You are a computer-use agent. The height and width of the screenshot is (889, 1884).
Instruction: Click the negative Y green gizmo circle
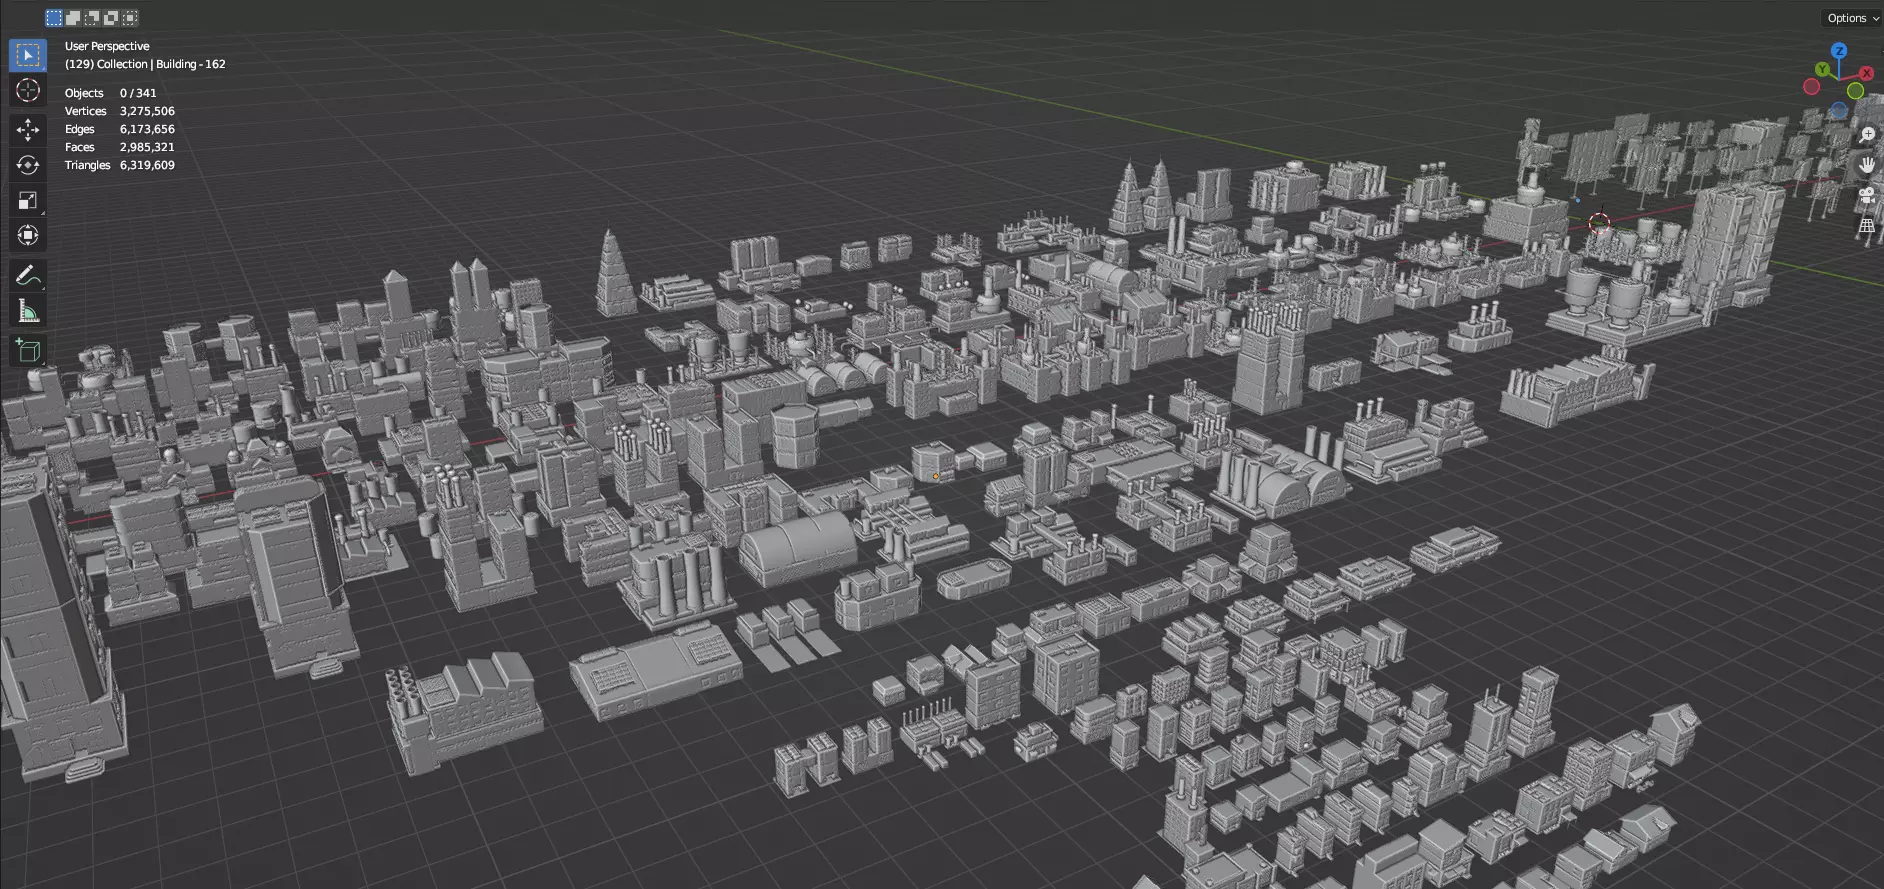(x=1855, y=91)
